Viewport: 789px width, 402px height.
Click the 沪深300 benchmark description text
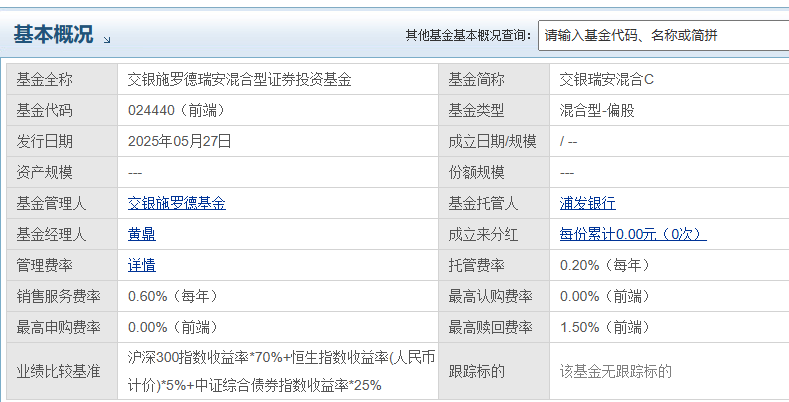281,371
